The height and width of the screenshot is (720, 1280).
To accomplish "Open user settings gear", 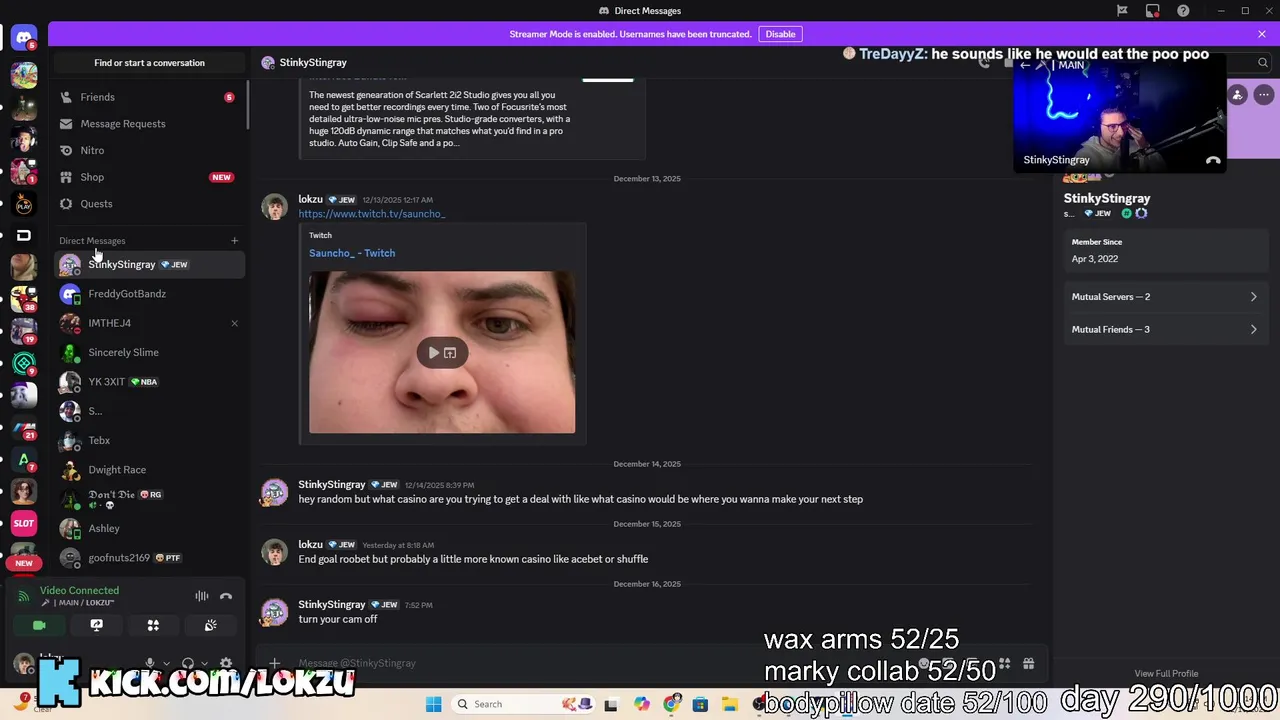I will coord(226,663).
